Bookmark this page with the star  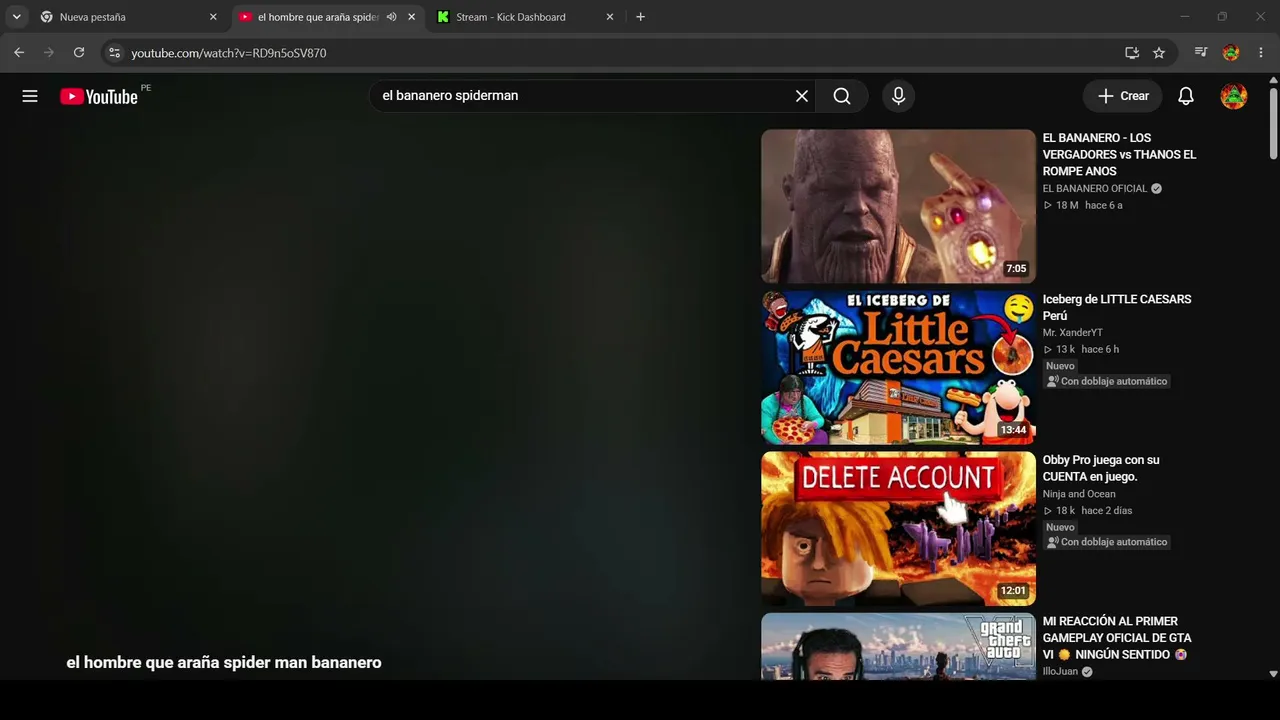(1159, 53)
